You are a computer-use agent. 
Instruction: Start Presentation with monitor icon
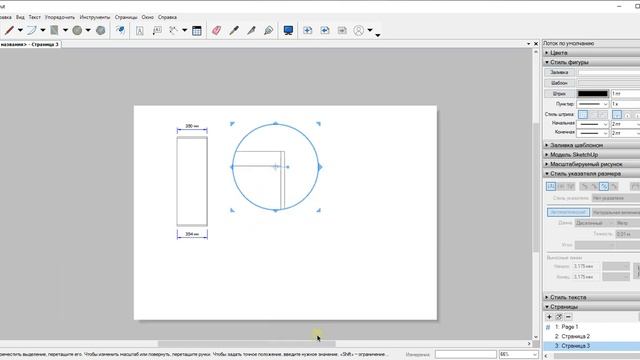[x=288, y=31]
